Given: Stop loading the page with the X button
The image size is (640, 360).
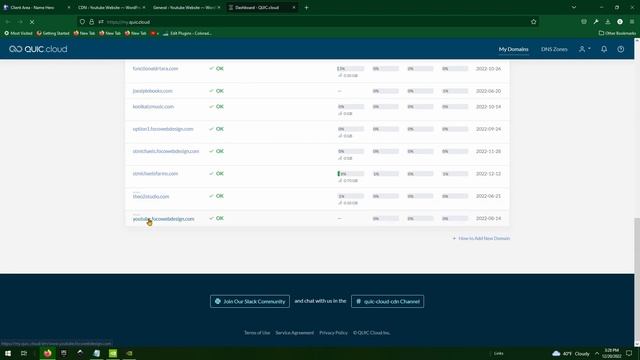Looking at the screenshot, I should pyautogui.click(x=32, y=22).
